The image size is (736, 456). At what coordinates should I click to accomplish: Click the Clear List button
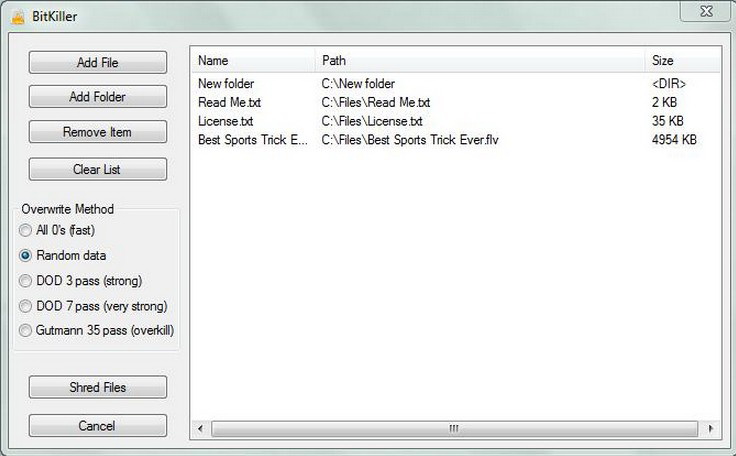click(98, 169)
